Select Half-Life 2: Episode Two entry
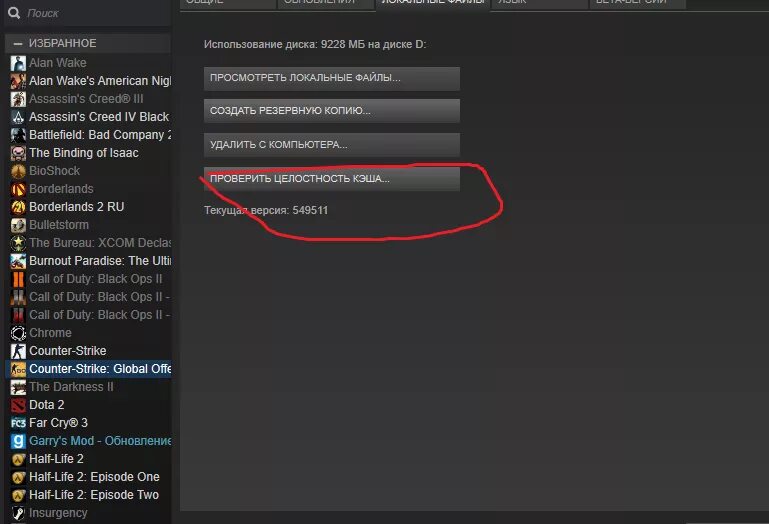The width and height of the screenshot is (769, 524). click(x=90, y=495)
